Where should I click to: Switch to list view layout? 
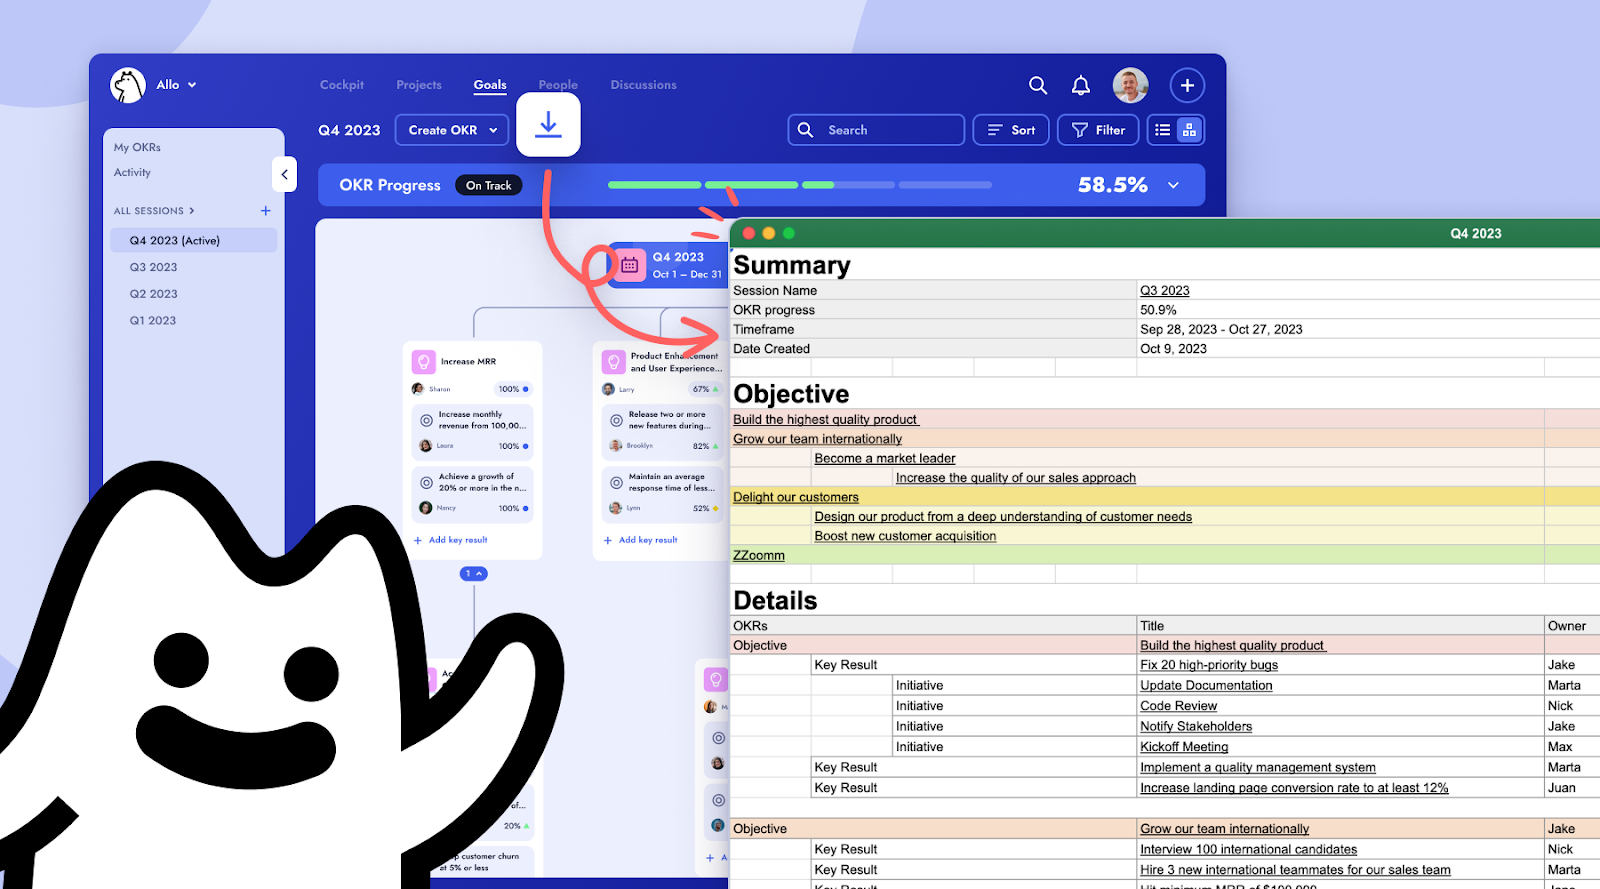click(1163, 130)
